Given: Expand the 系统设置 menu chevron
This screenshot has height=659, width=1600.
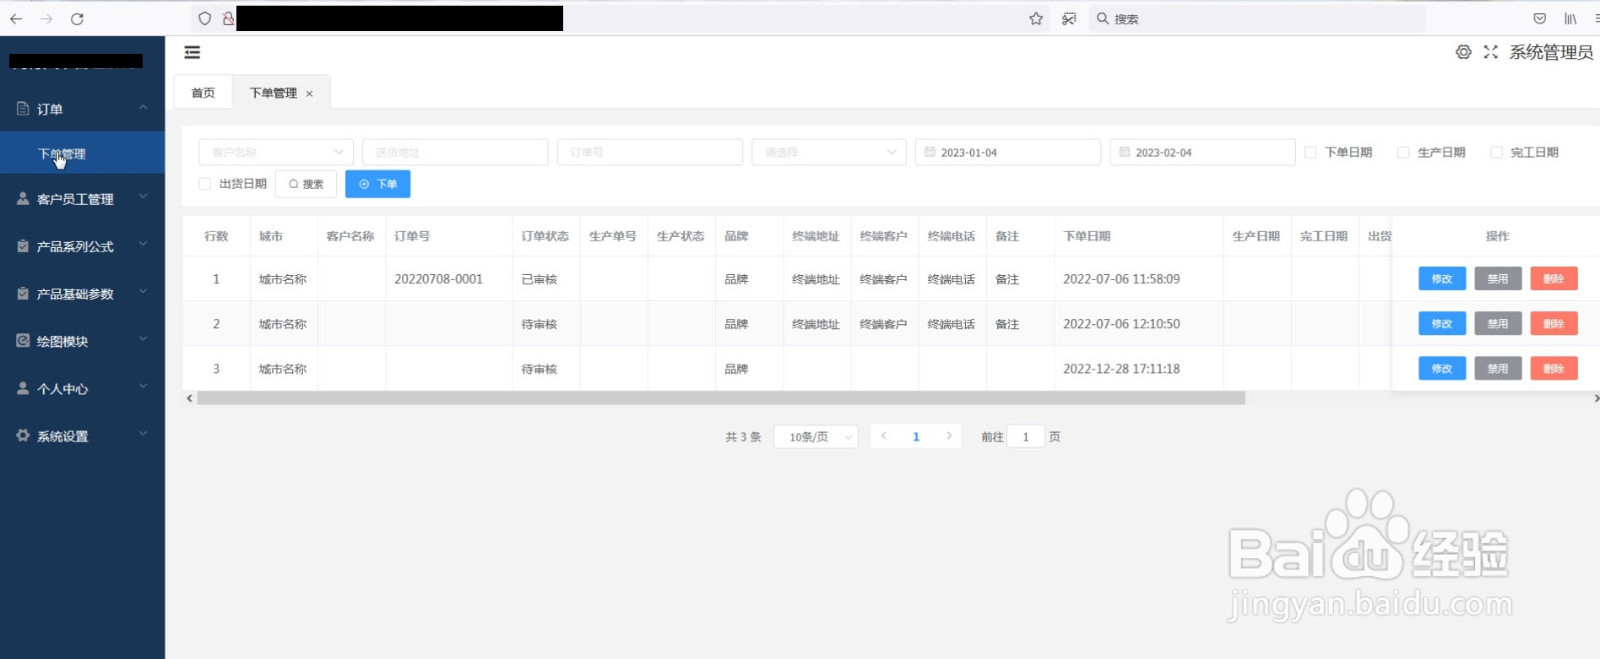Looking at the screenshot, I should (143, 434).
